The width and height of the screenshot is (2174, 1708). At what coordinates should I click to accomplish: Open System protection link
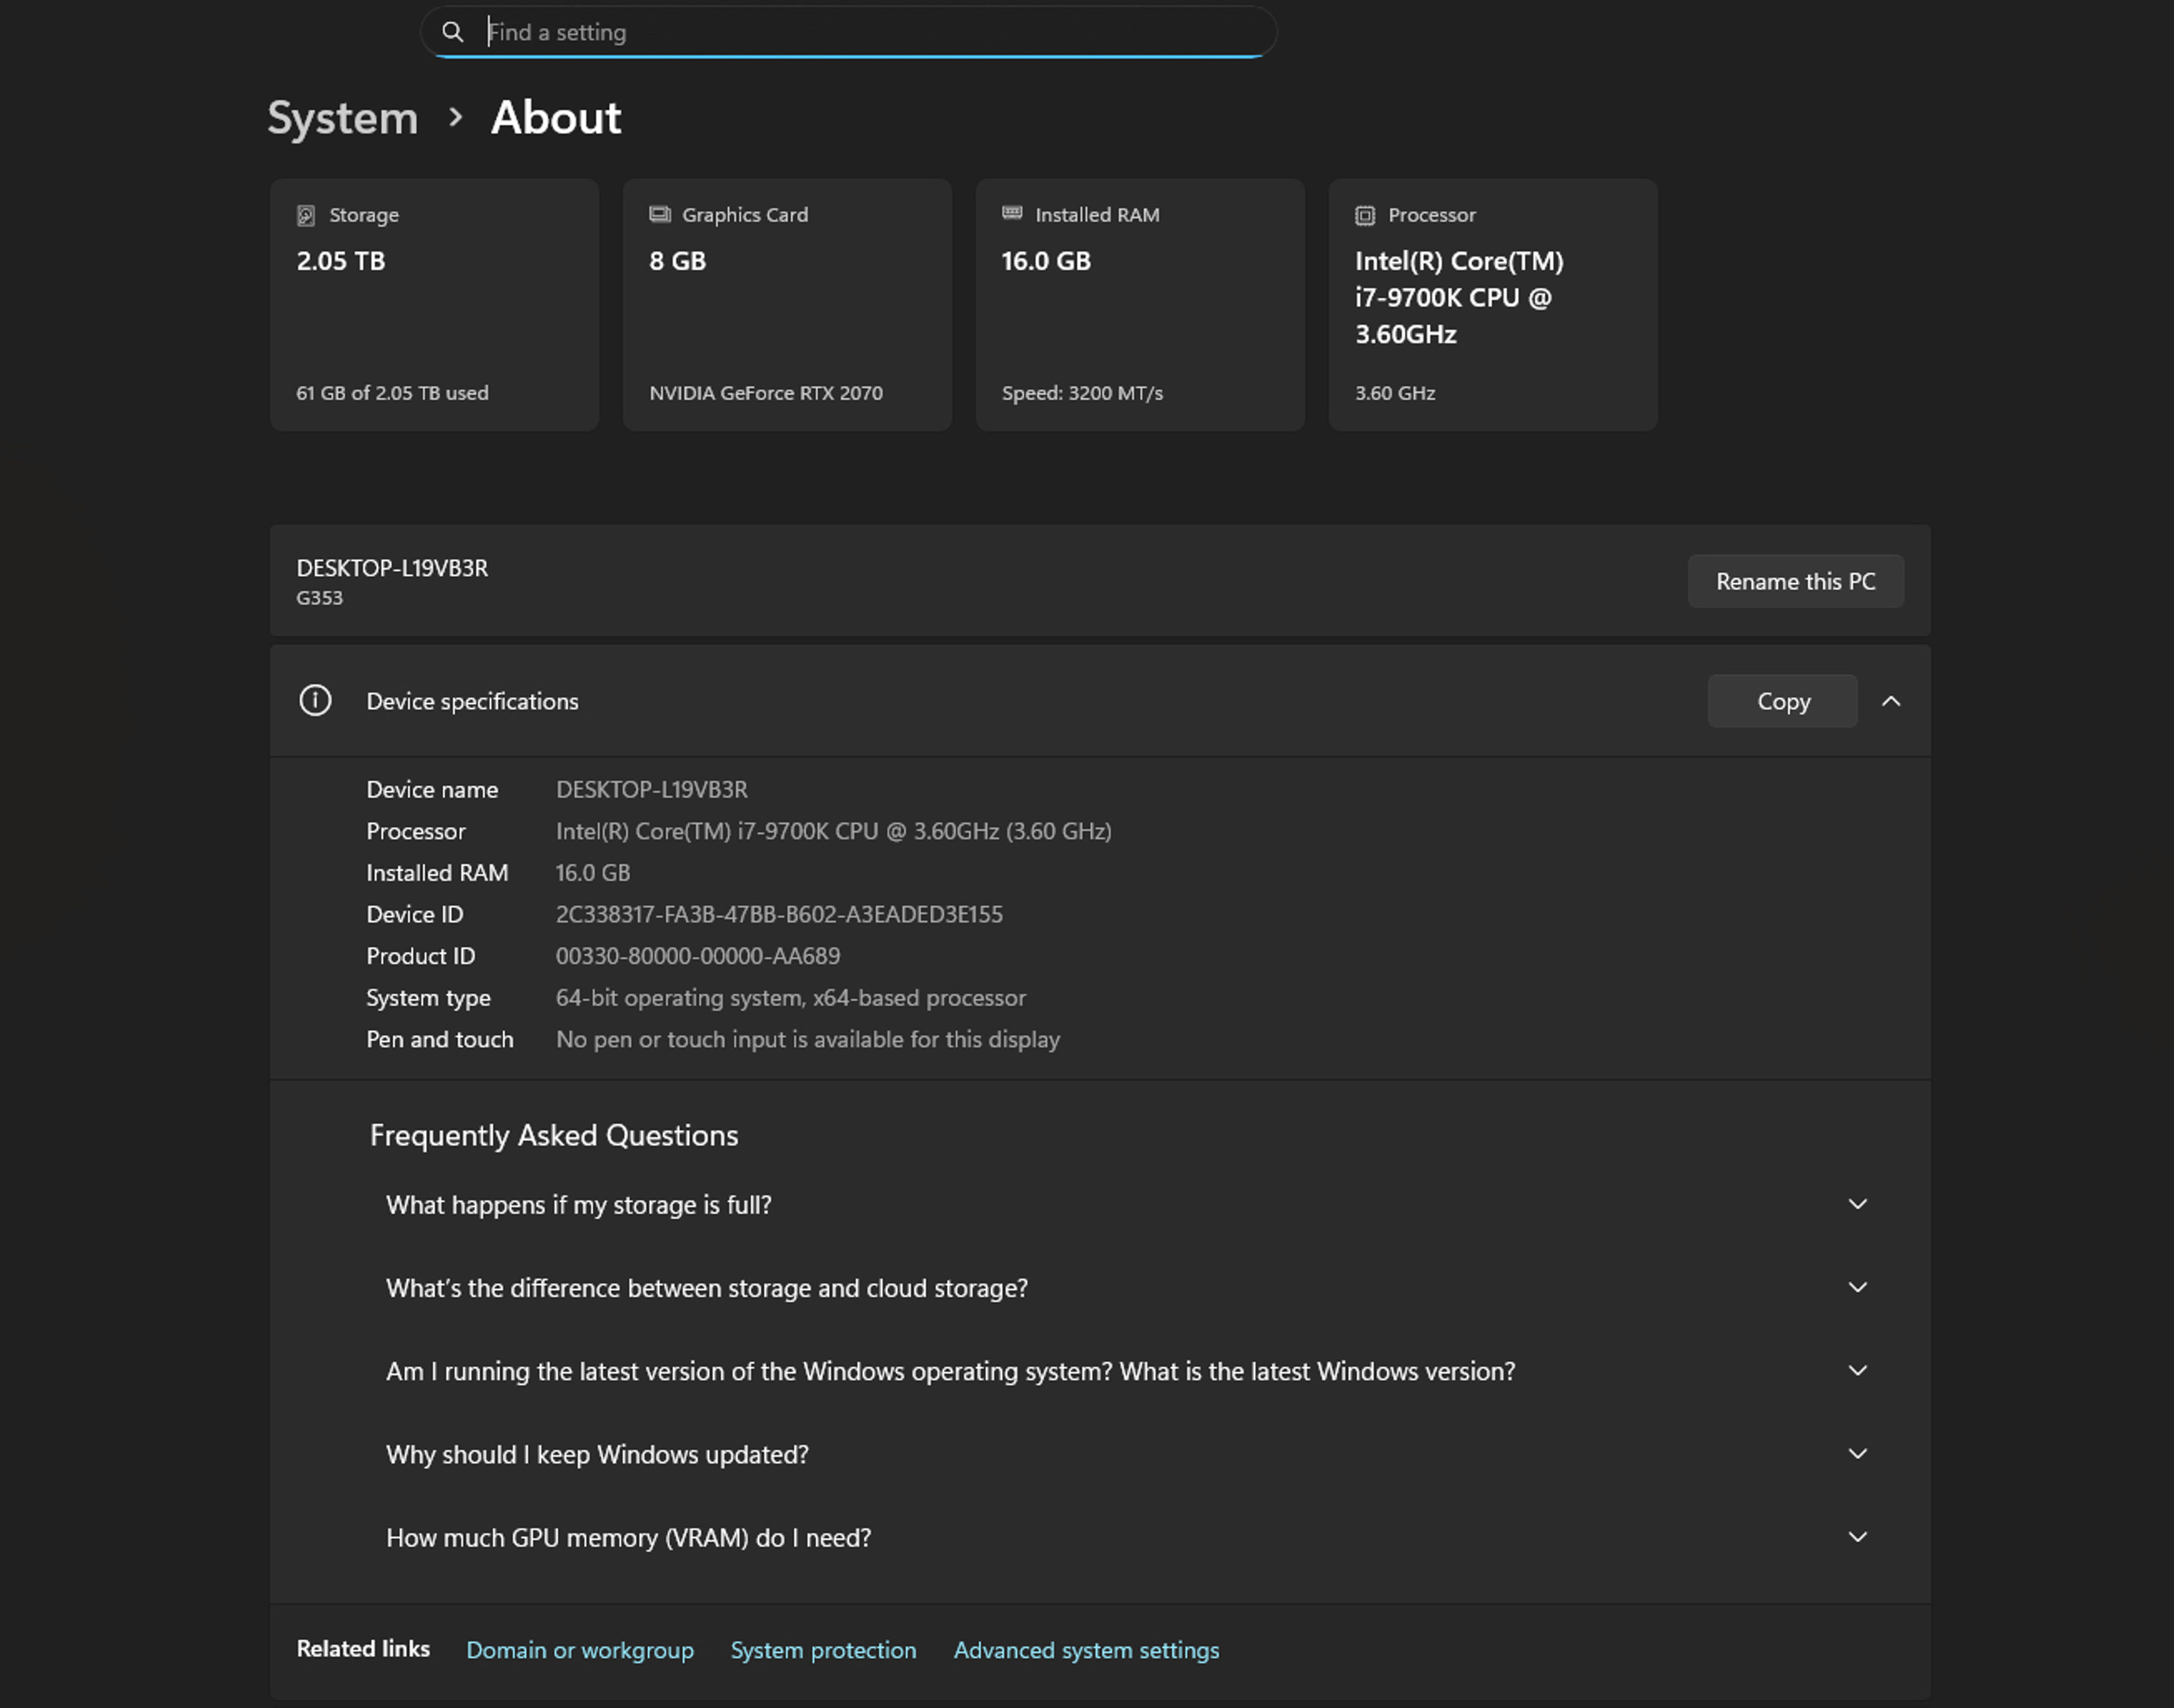pyautogui.click(x=823, y=1650)
